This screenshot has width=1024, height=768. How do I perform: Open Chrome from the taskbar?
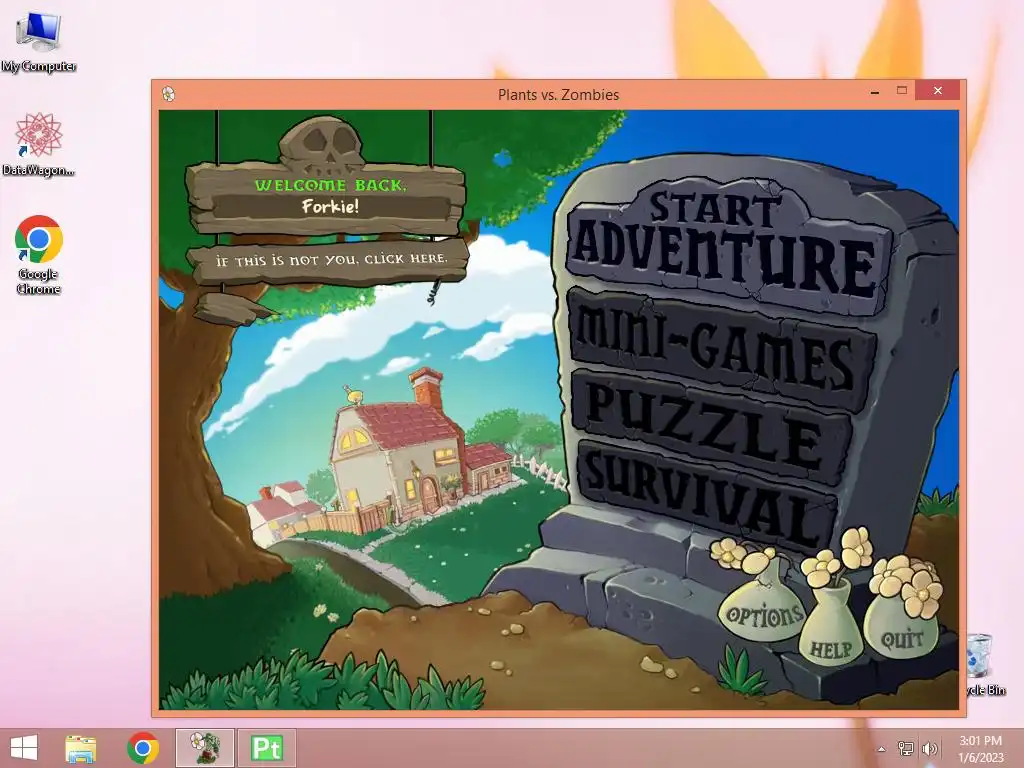pos(143,748)
